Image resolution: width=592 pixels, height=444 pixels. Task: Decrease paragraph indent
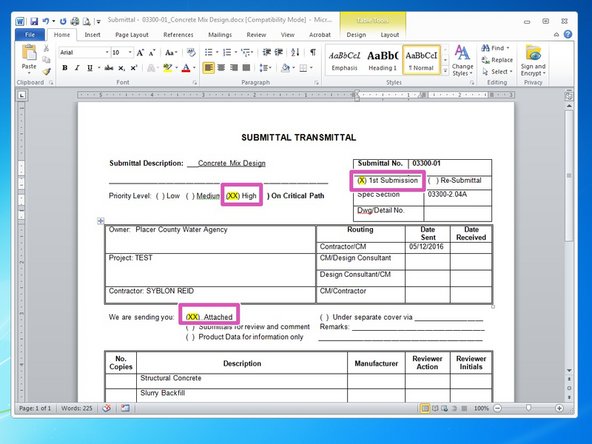click(x=267, y=52)
